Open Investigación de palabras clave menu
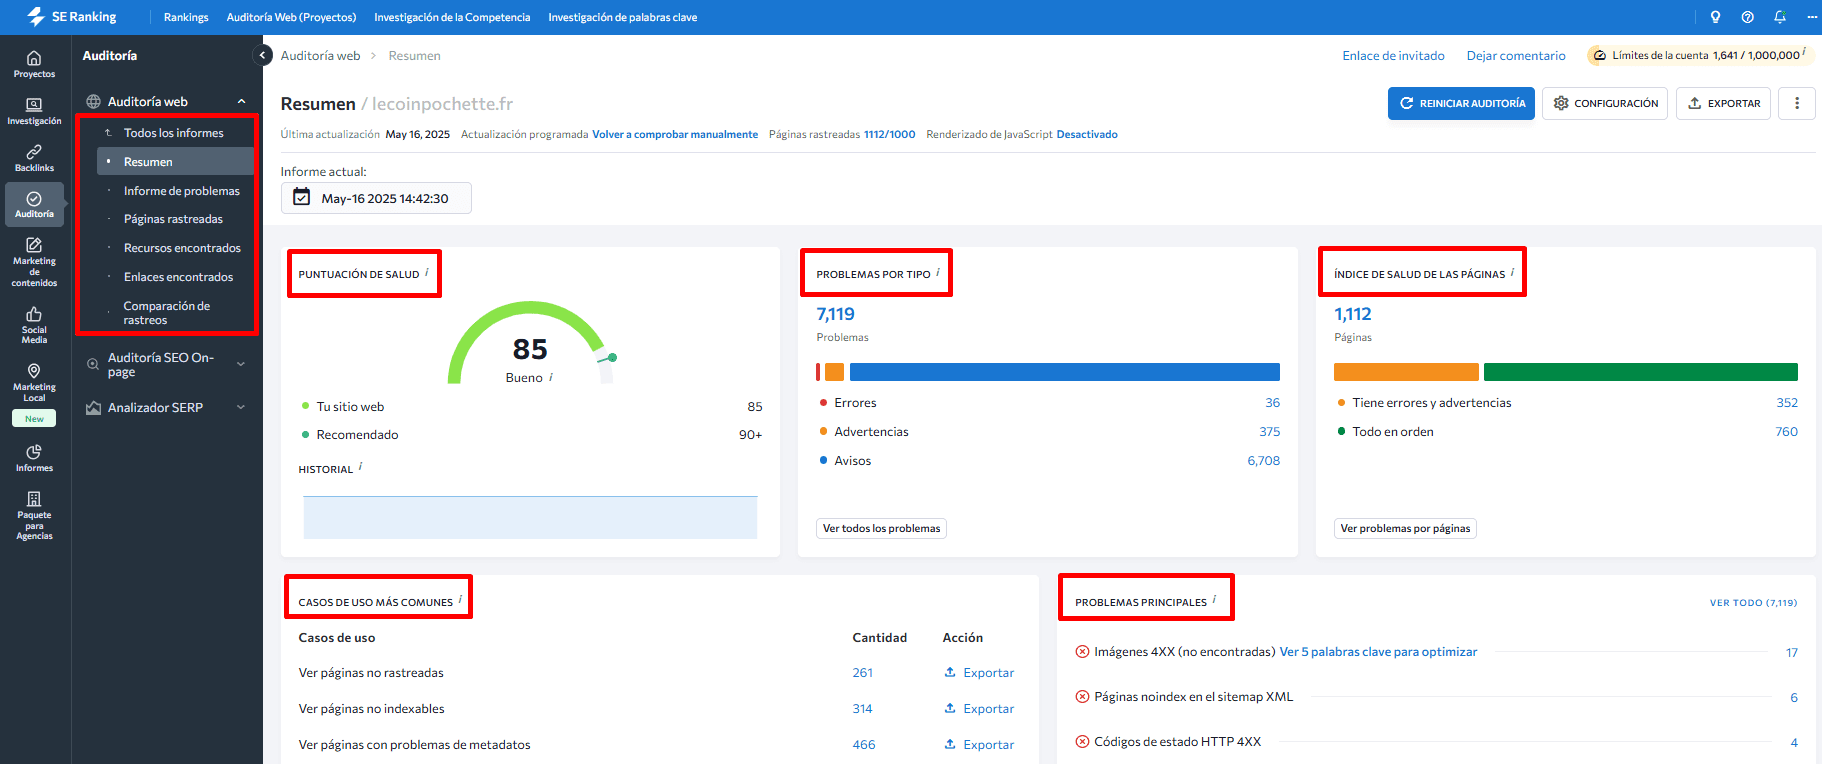Image resolution: width=1822 pixels, height=764 pixels. [622, 17]
